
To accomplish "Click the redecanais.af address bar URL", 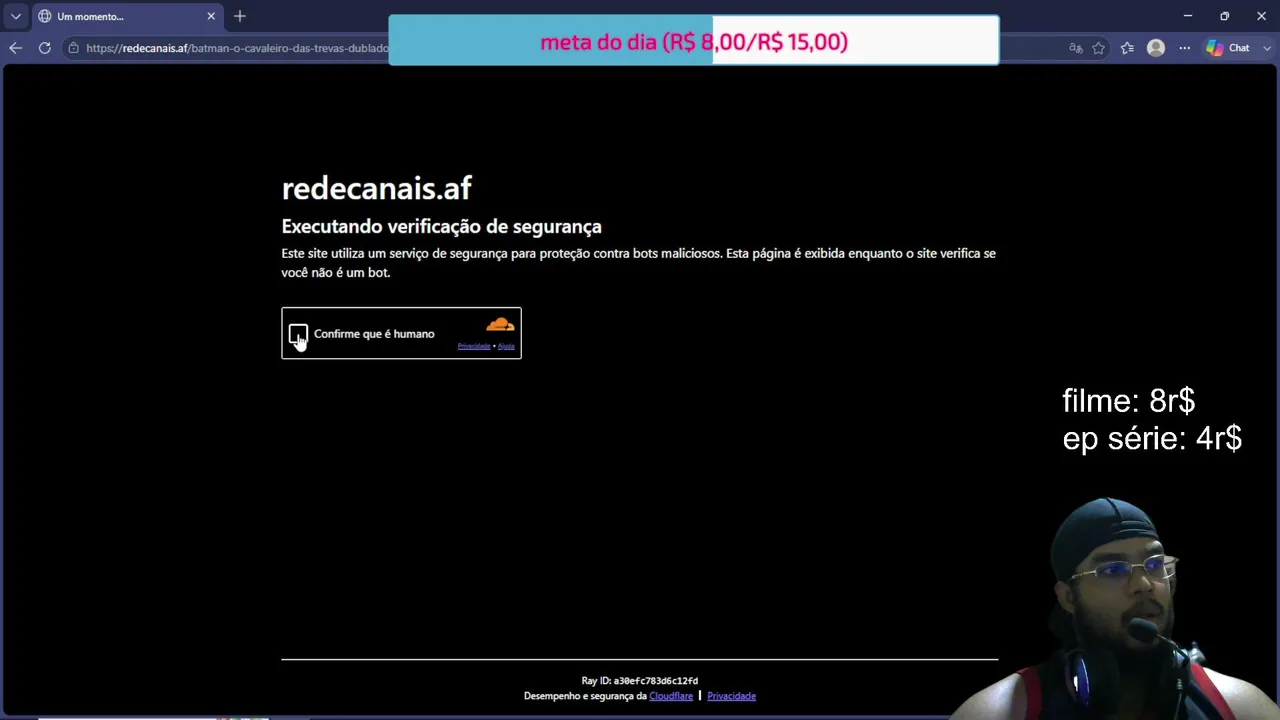I will coord(237,48).
